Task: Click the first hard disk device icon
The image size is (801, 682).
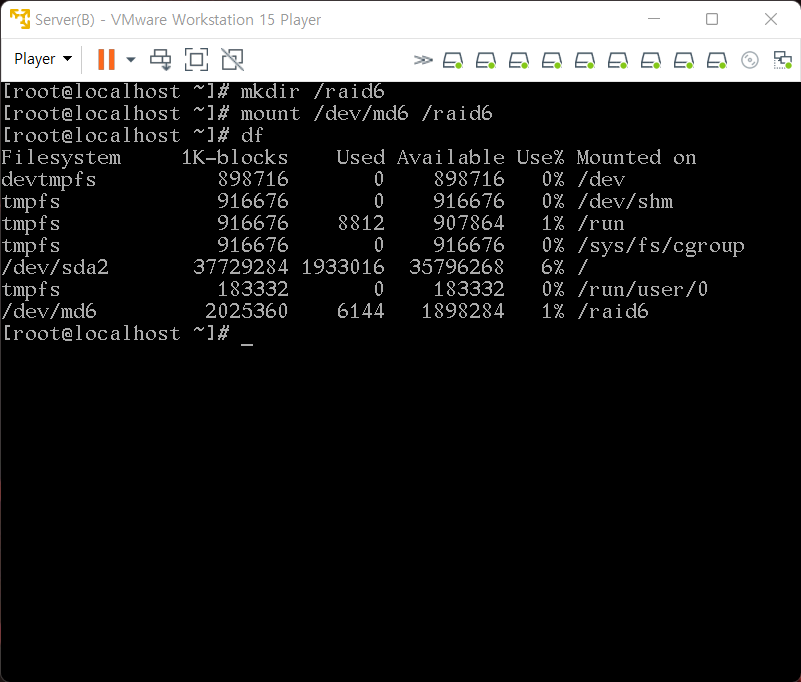Action: pyautogui.click(x=453, y=60)
